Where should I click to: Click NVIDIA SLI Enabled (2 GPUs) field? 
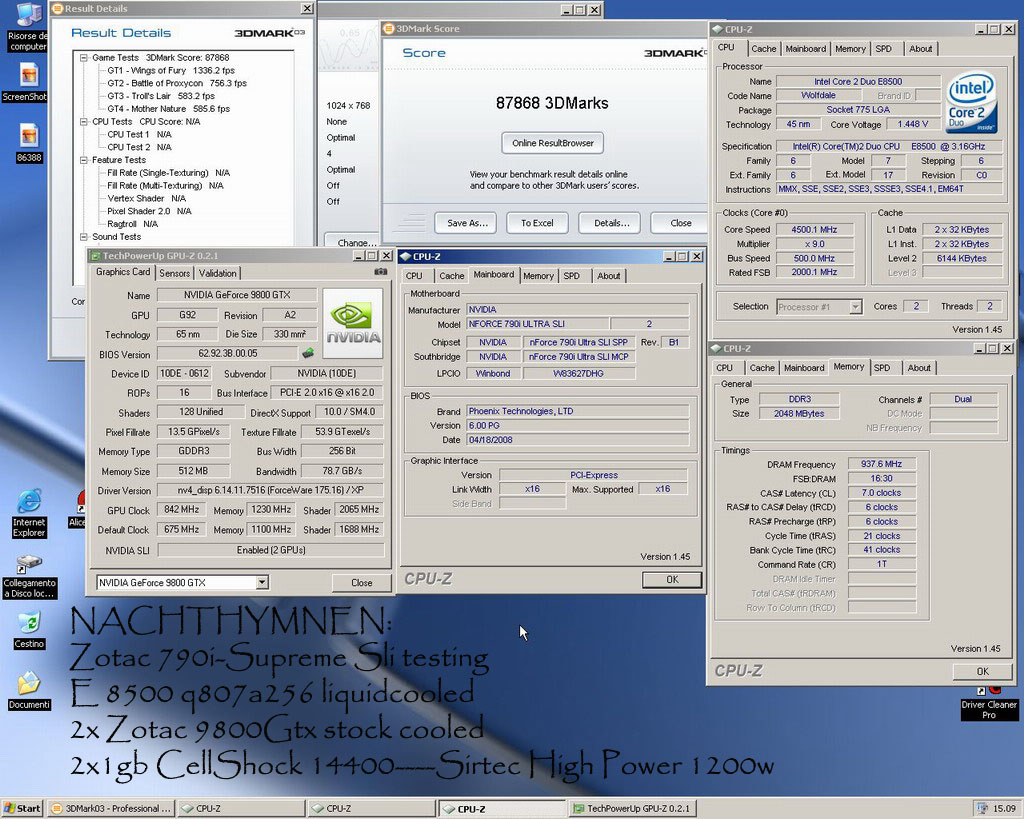[x=271, y=550]
